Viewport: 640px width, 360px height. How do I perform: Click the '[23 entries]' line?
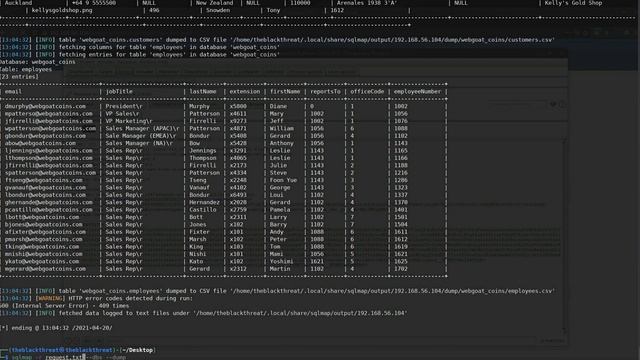coord(19,77)
